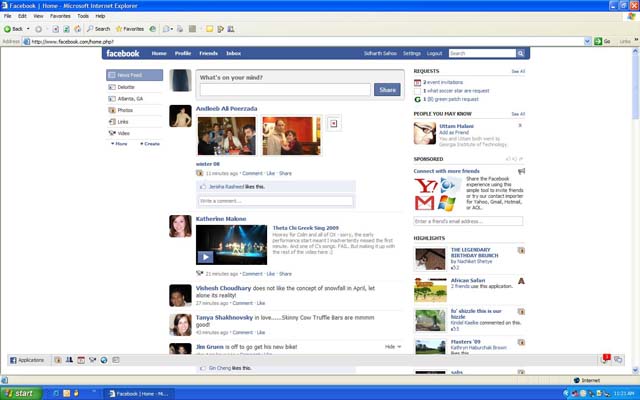Open the Hide dropdown on Jim Gruen's post
The image size is (640, 400).
[393, 347]
